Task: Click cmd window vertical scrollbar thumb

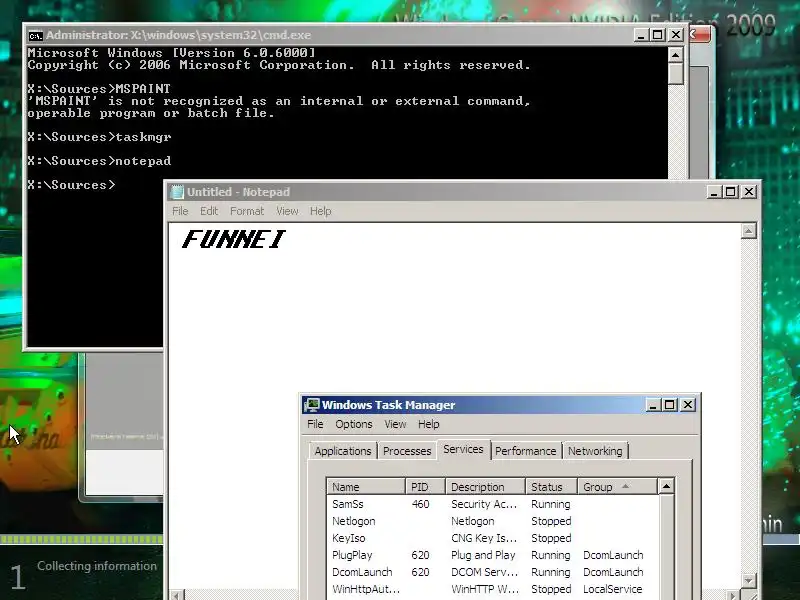Action: point(676,73)
